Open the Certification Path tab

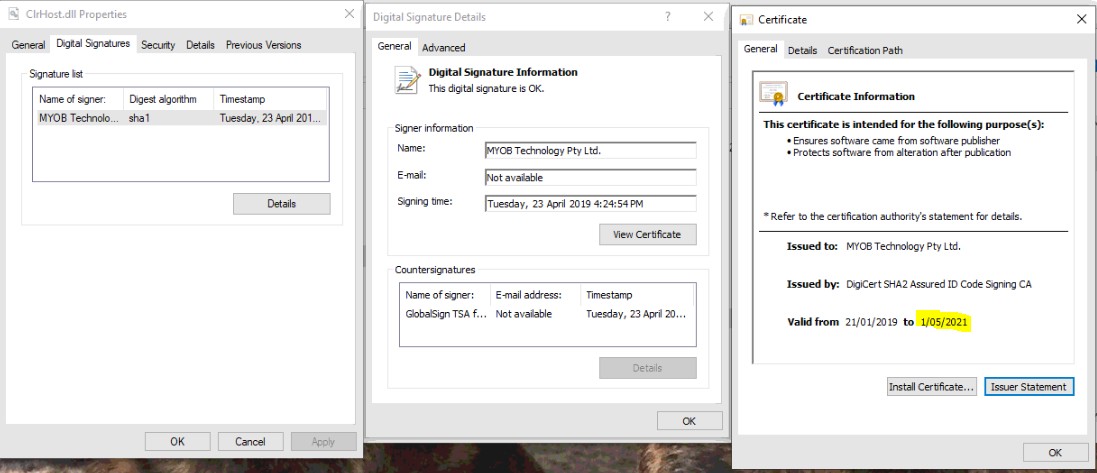(x=865, y=50)
